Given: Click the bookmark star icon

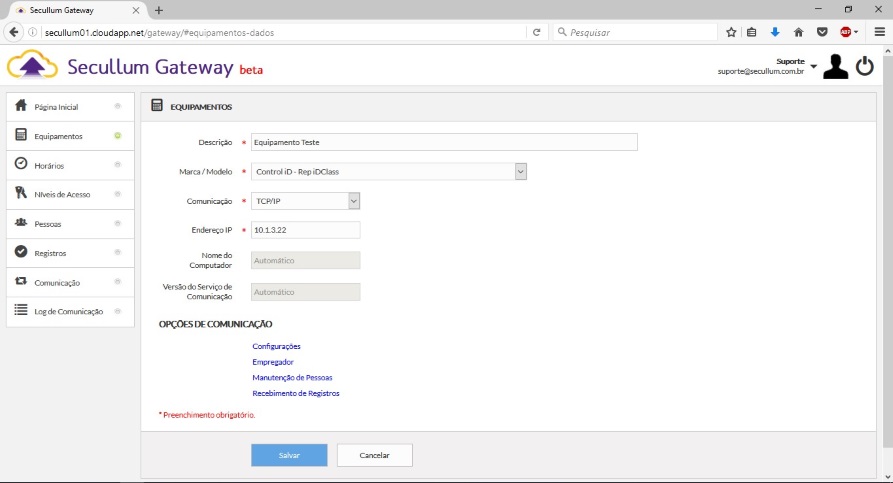Looking at the screenshot, I should [731, 32].
